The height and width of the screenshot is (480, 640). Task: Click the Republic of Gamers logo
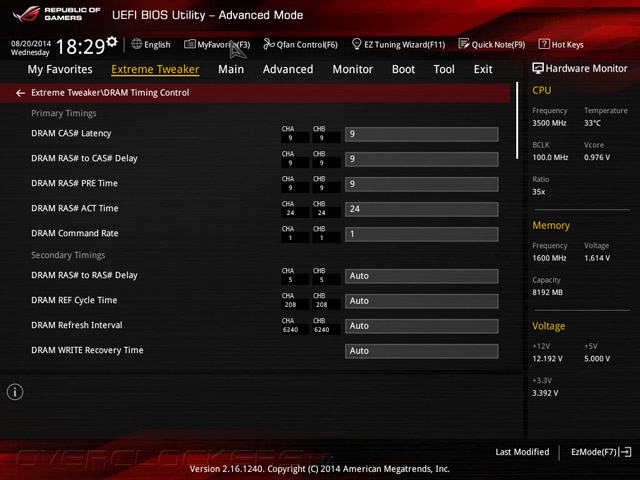[56, 14]
